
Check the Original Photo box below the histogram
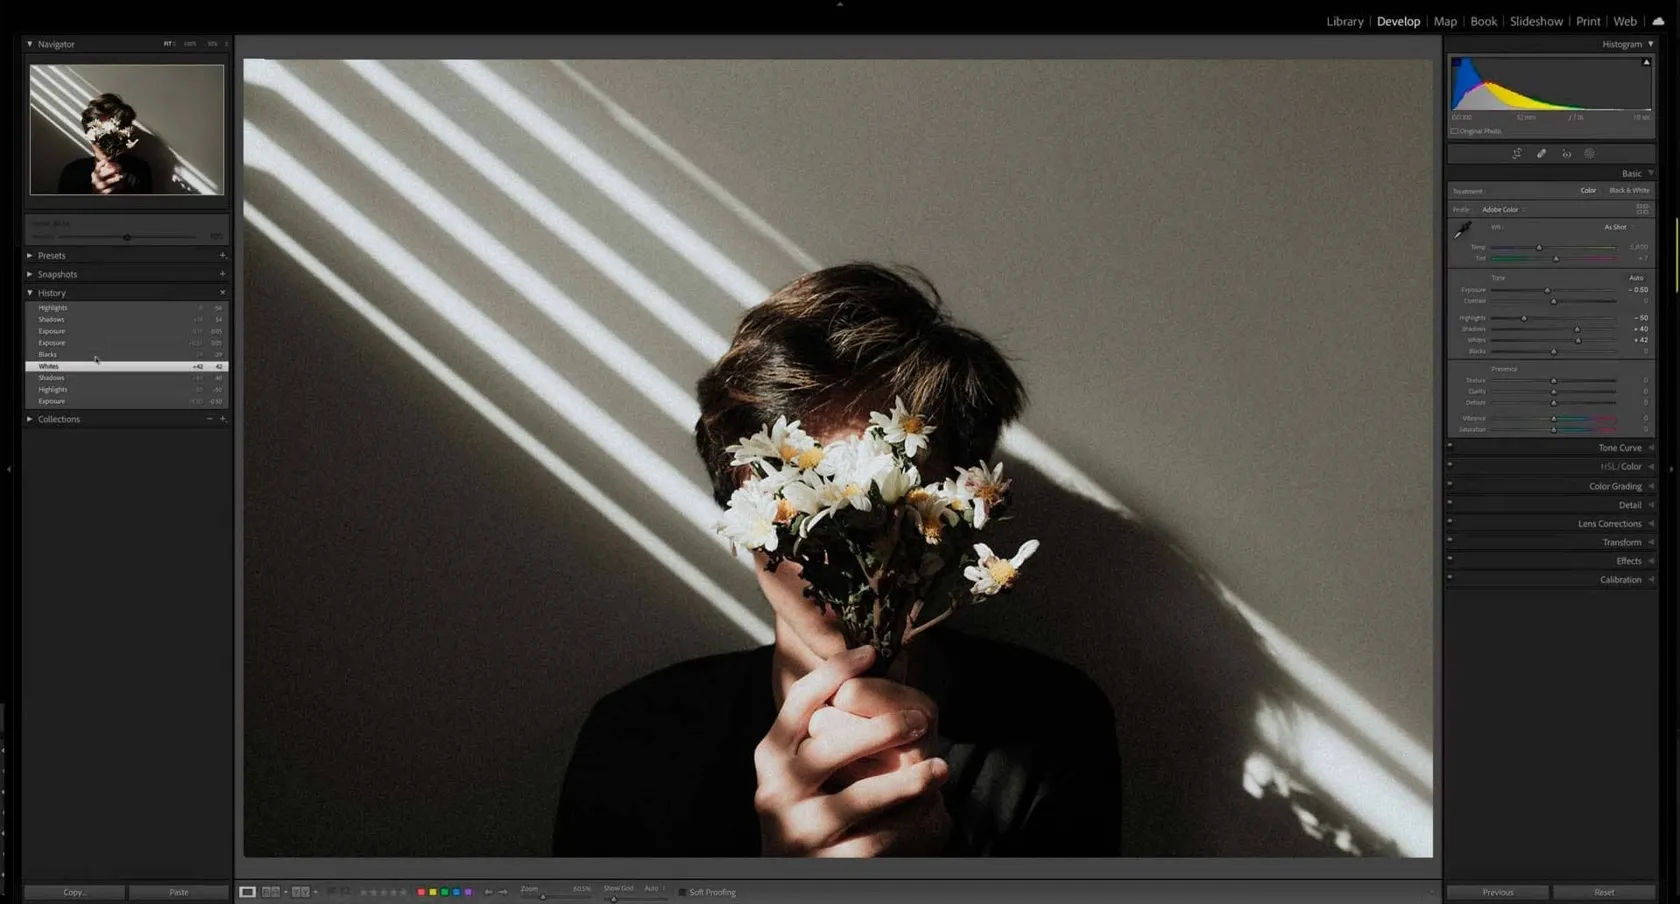click(1454, 131)
